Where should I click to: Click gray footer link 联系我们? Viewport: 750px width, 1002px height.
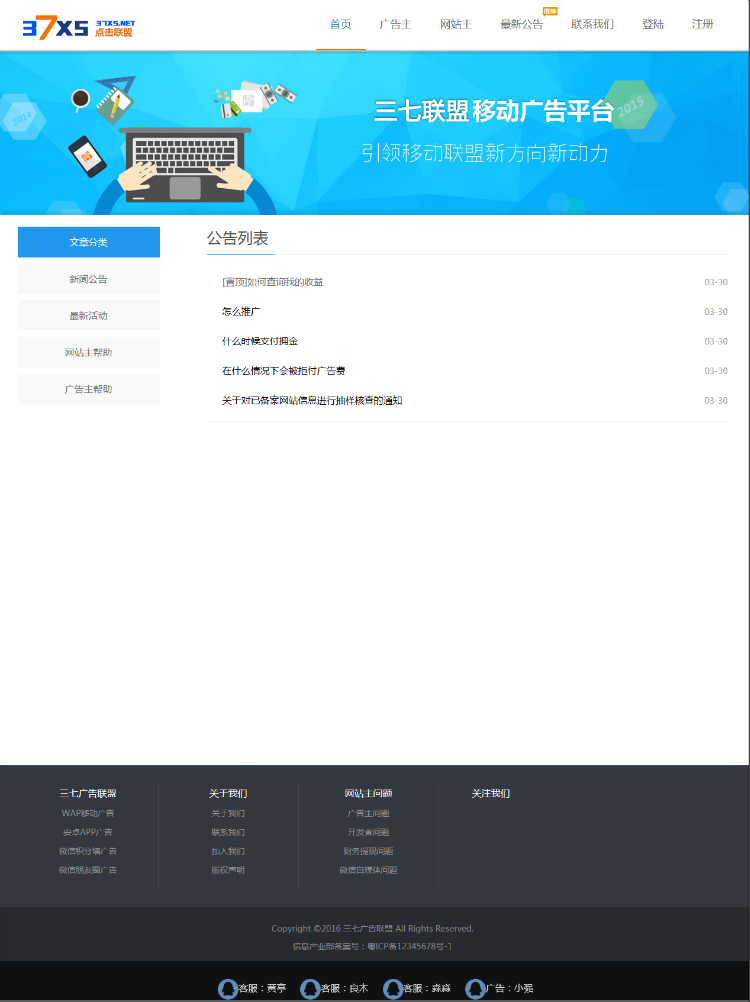click(228, 832)
